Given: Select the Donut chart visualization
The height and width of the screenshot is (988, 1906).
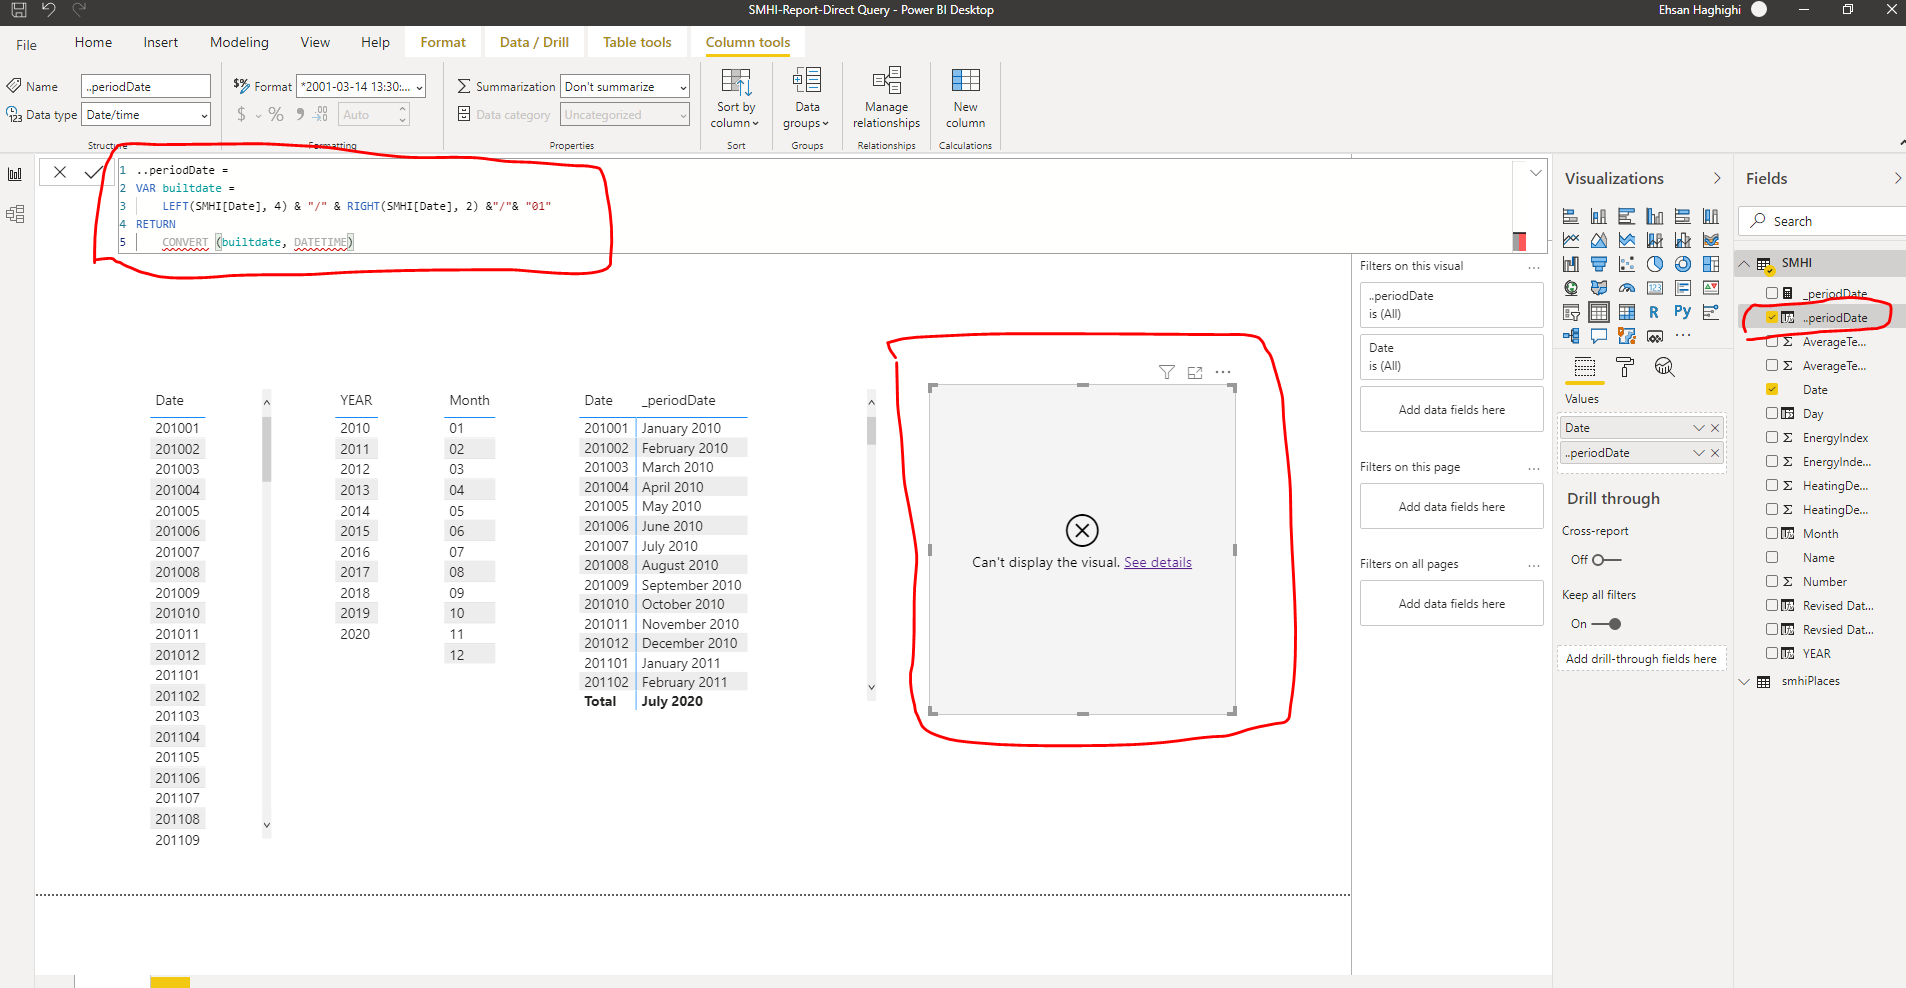Looking at the screenshot, I should 1683,264.
